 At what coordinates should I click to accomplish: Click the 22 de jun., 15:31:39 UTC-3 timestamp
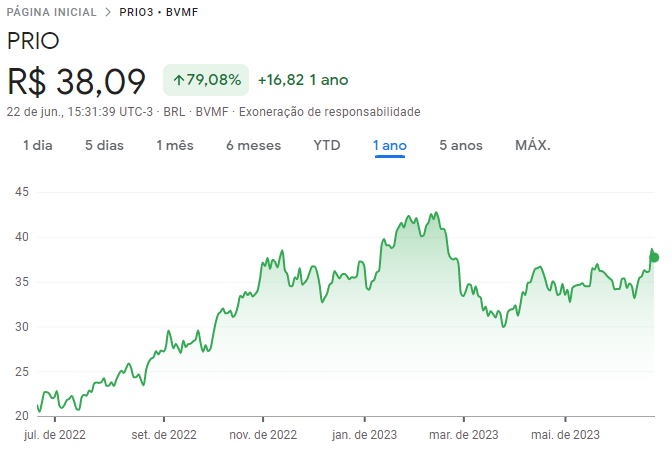(80, 112)
